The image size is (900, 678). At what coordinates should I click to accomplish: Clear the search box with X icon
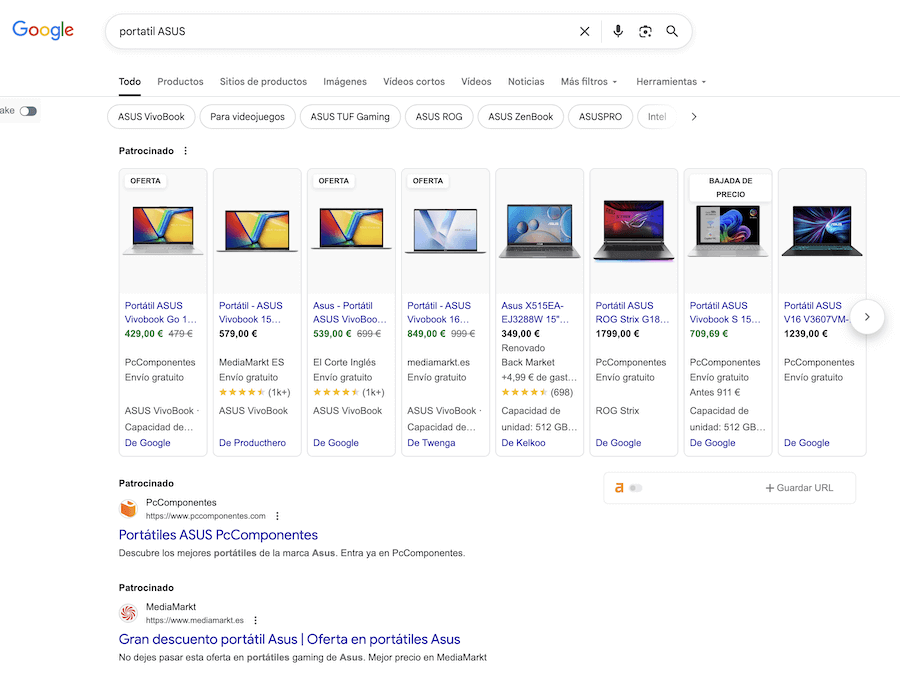coord(584,32)
